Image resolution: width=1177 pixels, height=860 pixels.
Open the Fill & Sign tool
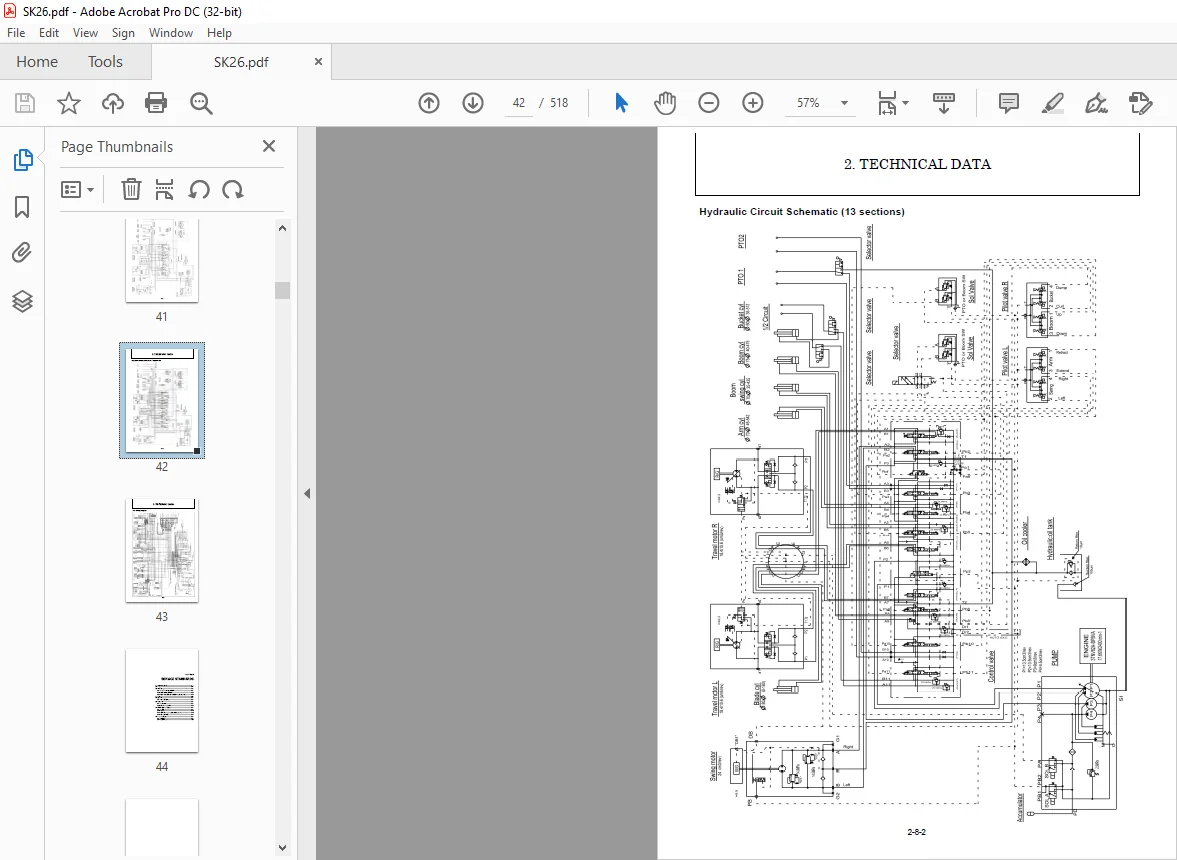pos(1096,103)
